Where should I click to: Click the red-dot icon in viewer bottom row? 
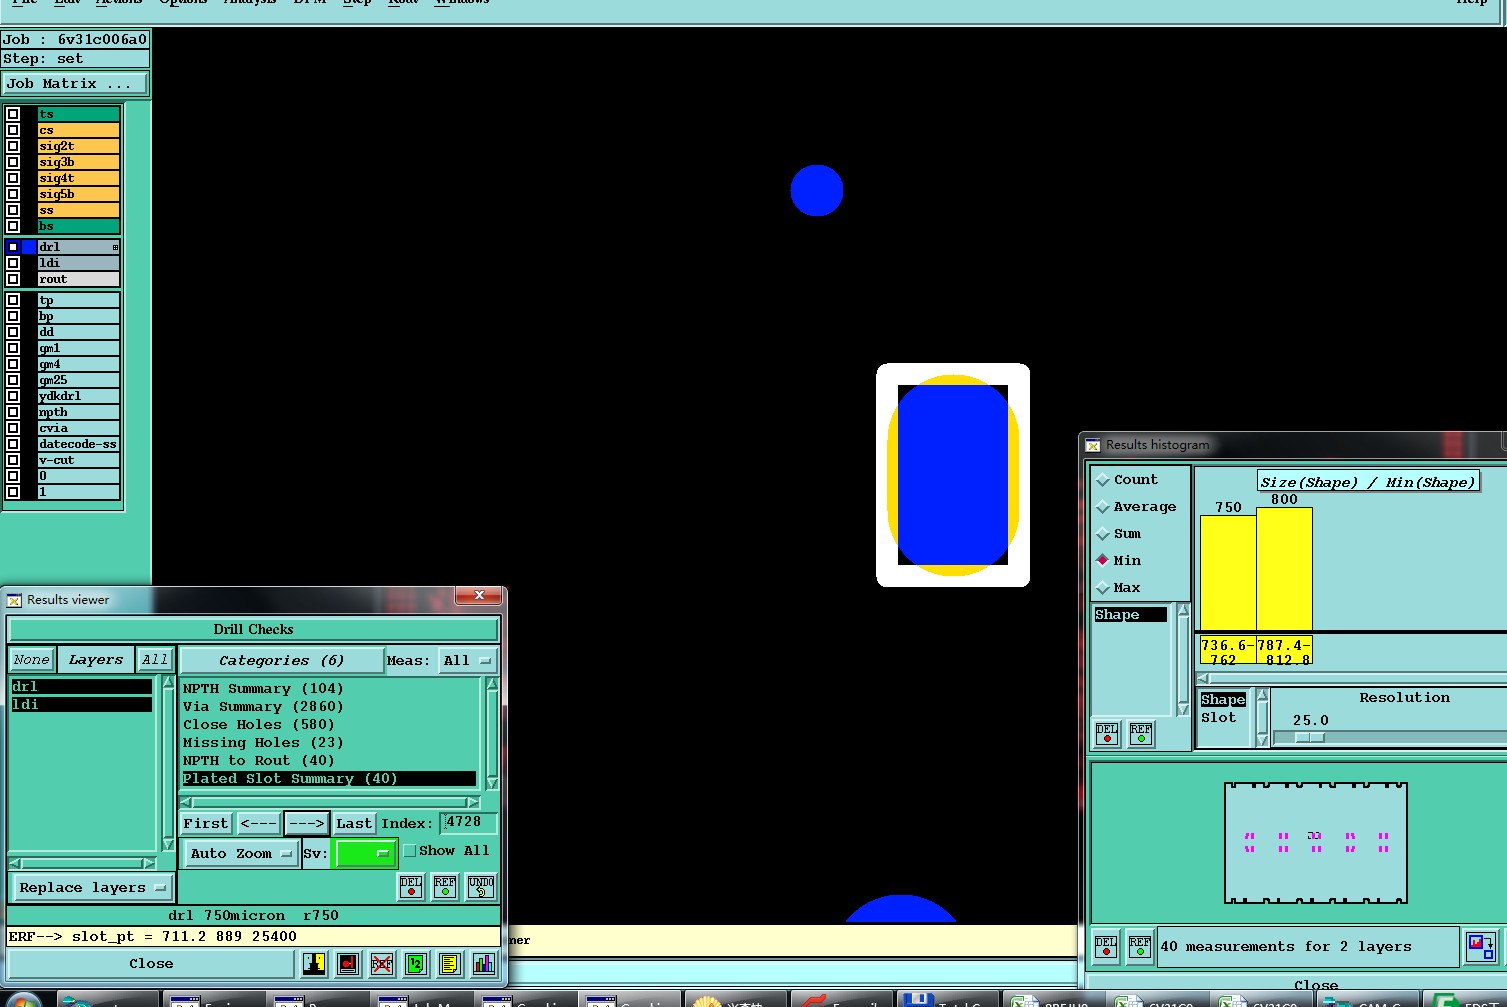click(348, 964)
